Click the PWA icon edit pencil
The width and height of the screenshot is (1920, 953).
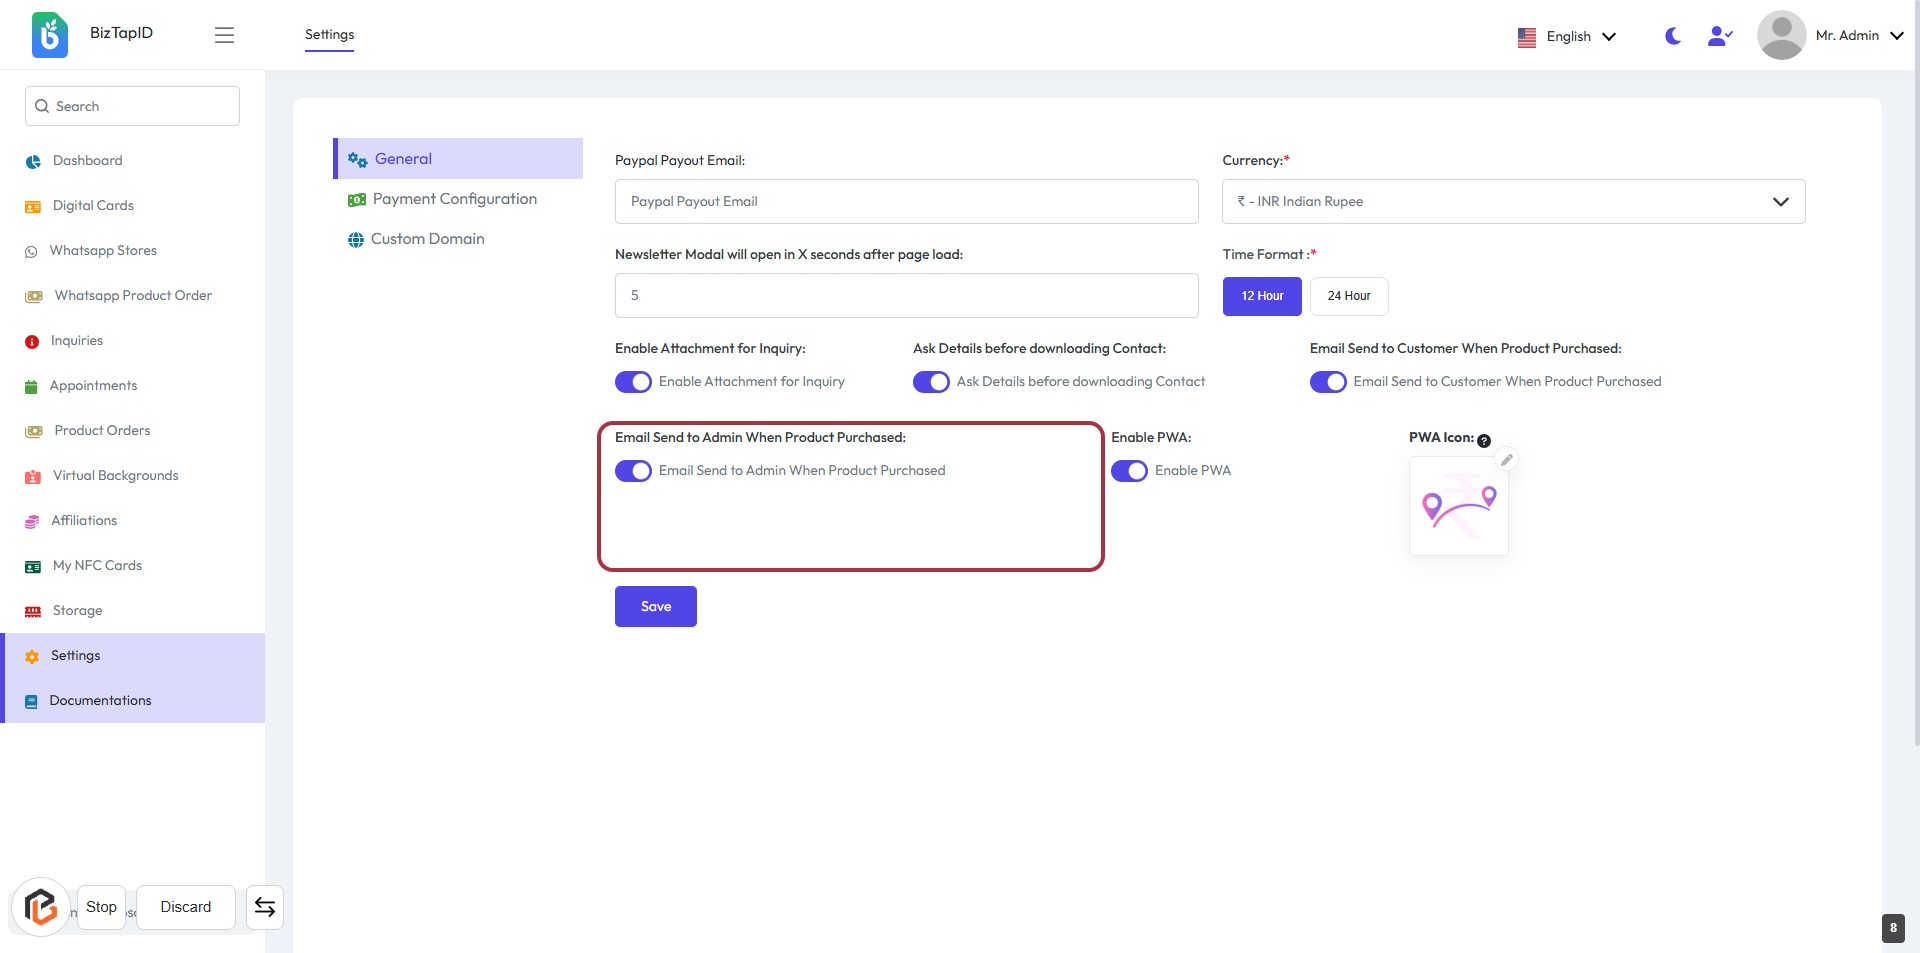[1506, 460]
